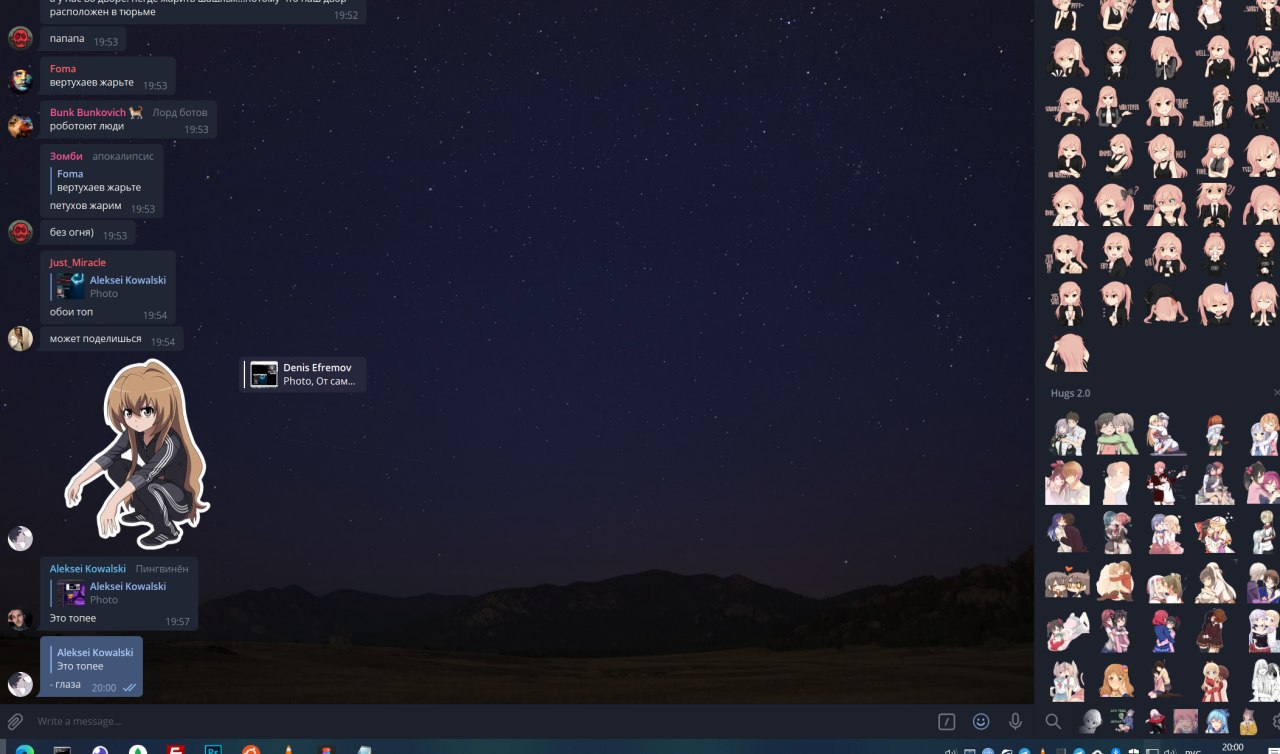Select the cat-eared girl in yellow pack tab

point(1249,721)
